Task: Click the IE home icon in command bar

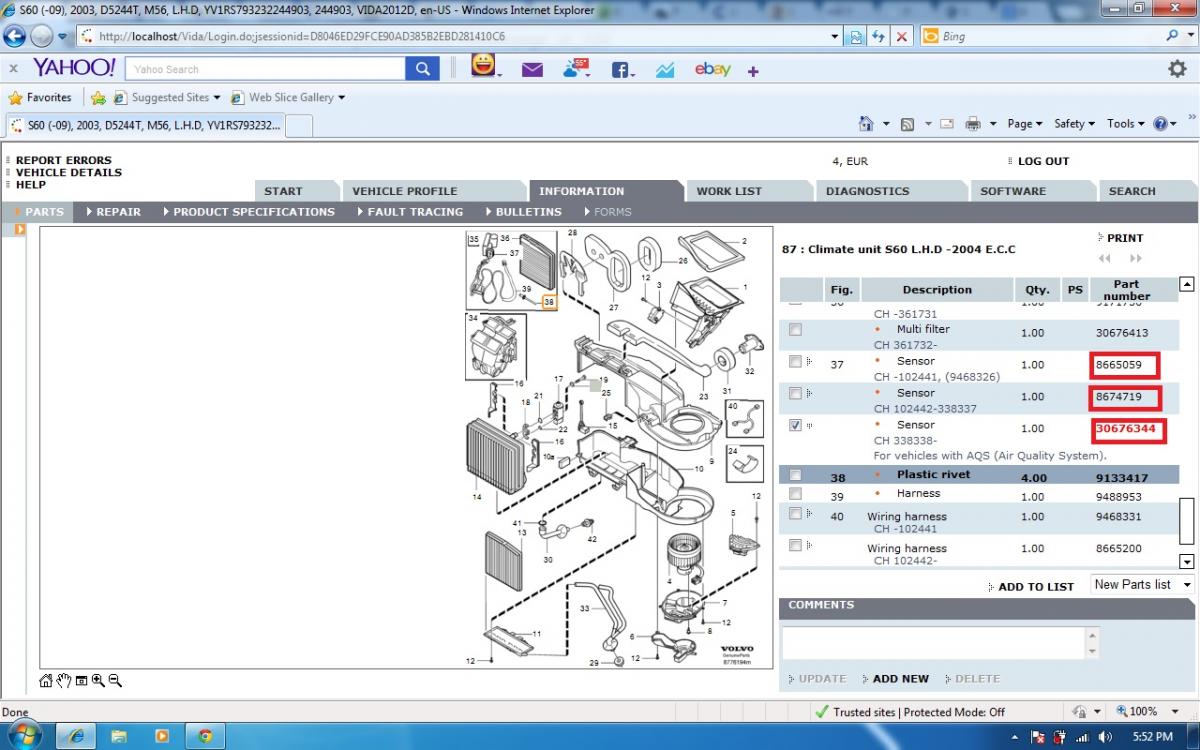Action: click(867, 124)
